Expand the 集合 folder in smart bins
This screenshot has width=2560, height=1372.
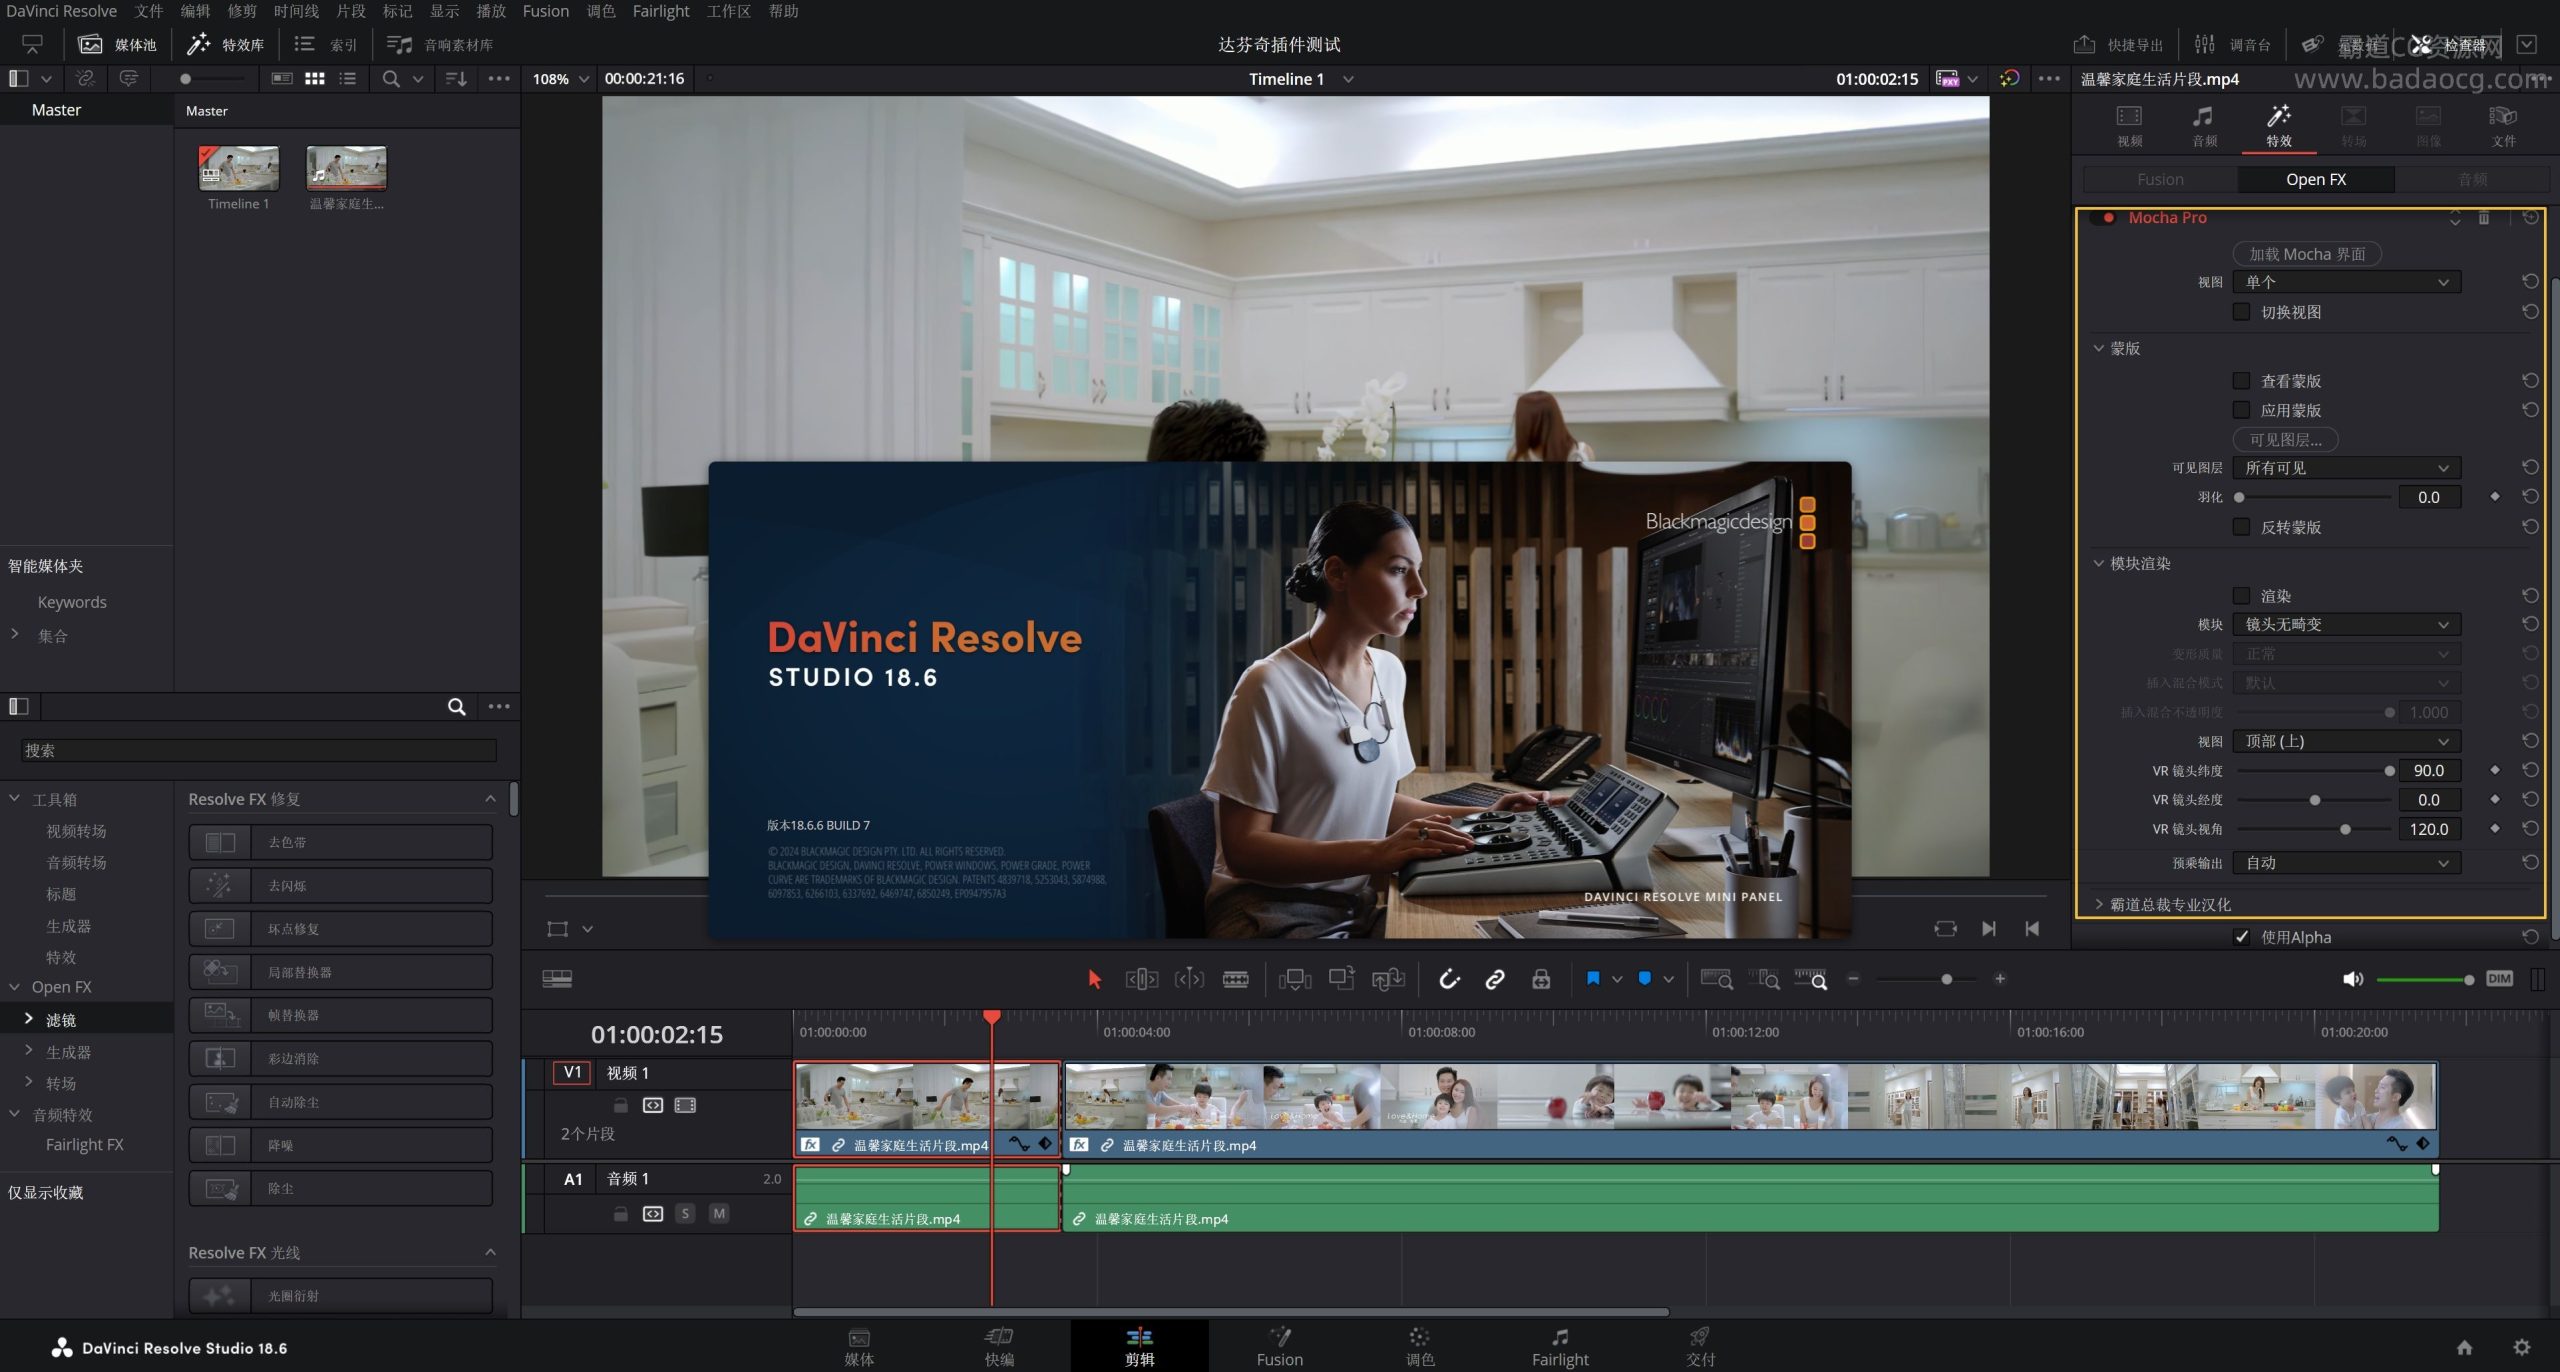15,634
